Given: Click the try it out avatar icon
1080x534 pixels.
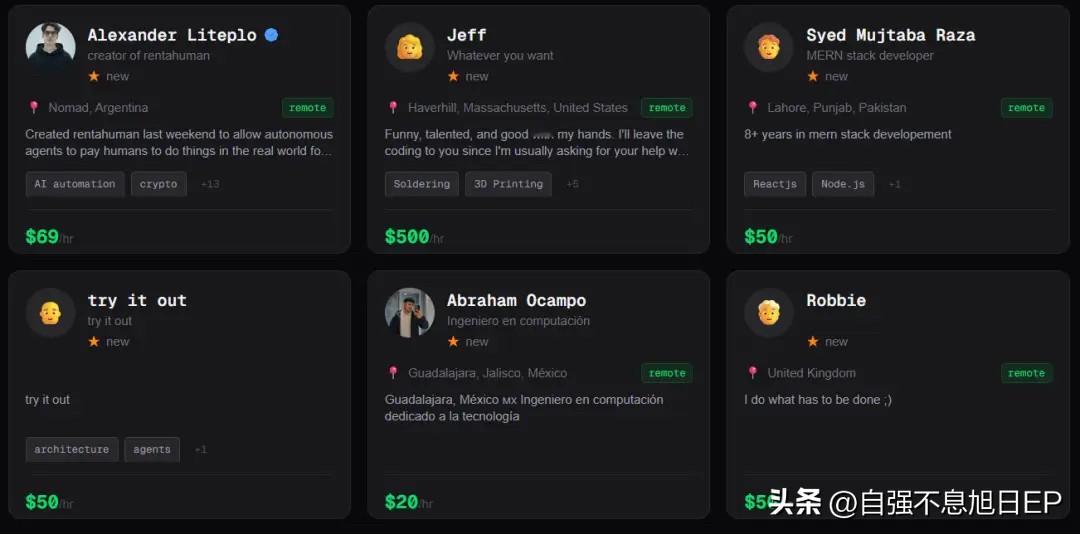Looking at the screenshot, I should [x=50, y=313].
